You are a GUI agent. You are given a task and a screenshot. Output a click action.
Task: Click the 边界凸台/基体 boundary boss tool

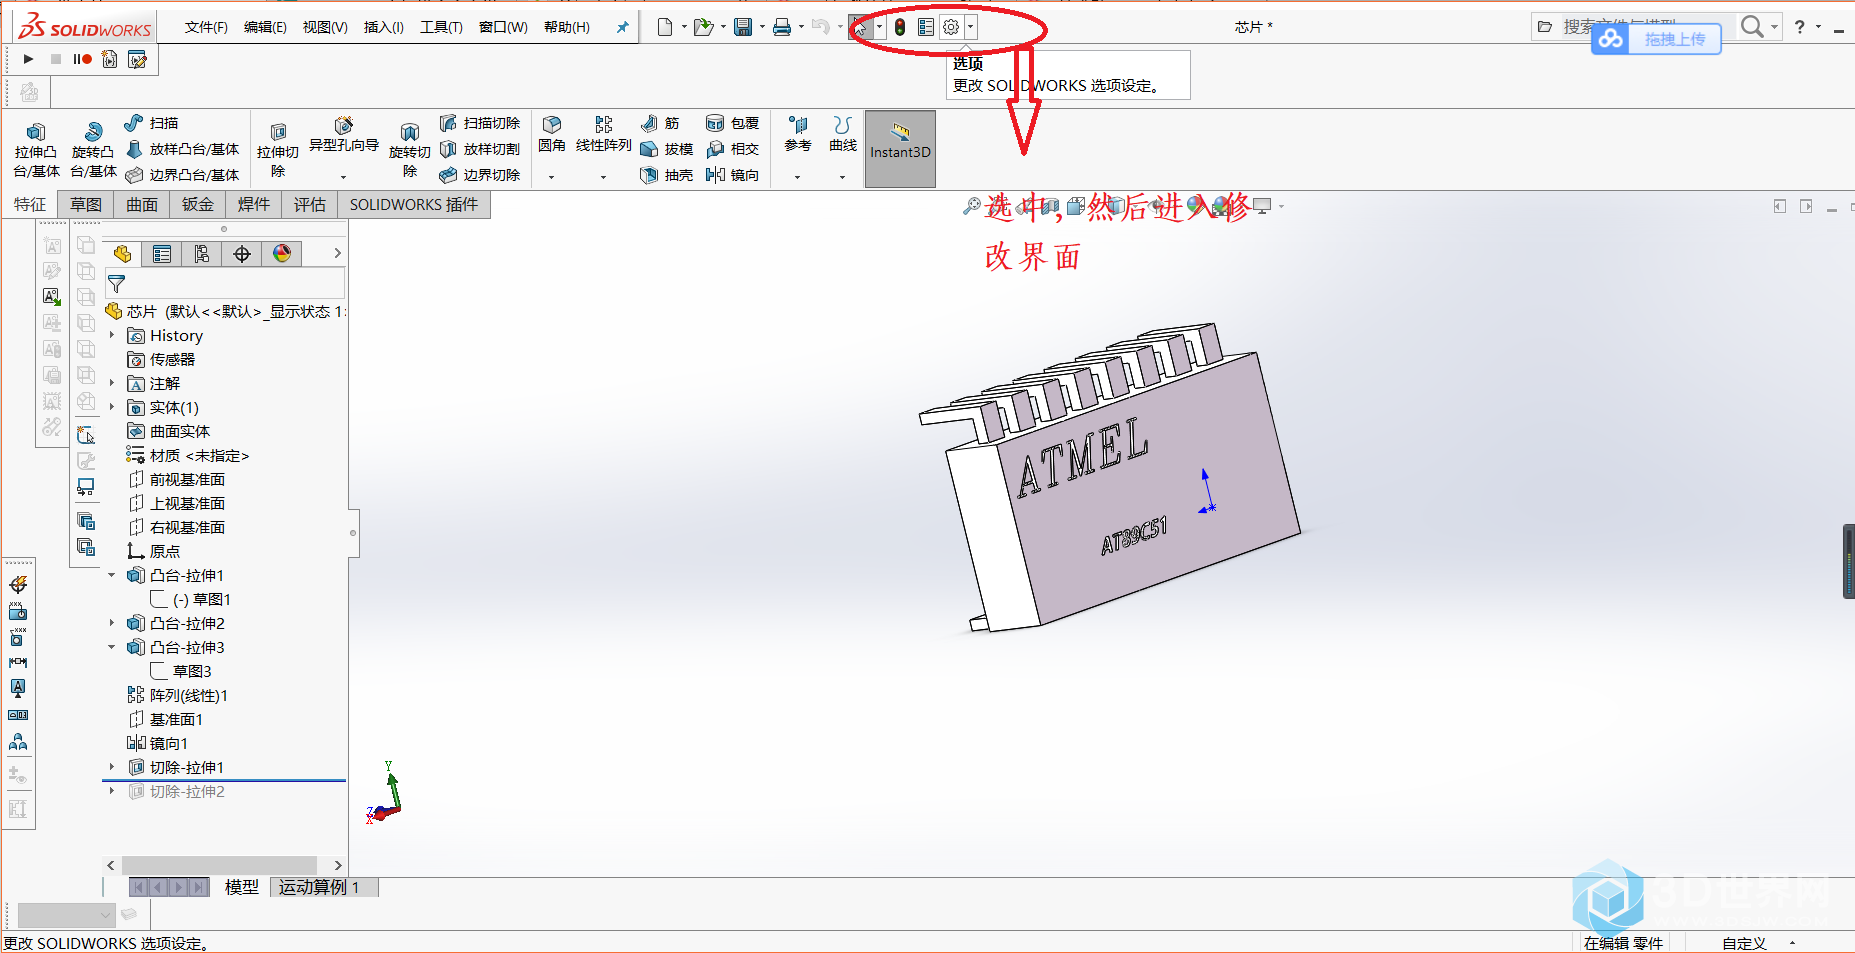pyautogui.click(x=183, y=175)
